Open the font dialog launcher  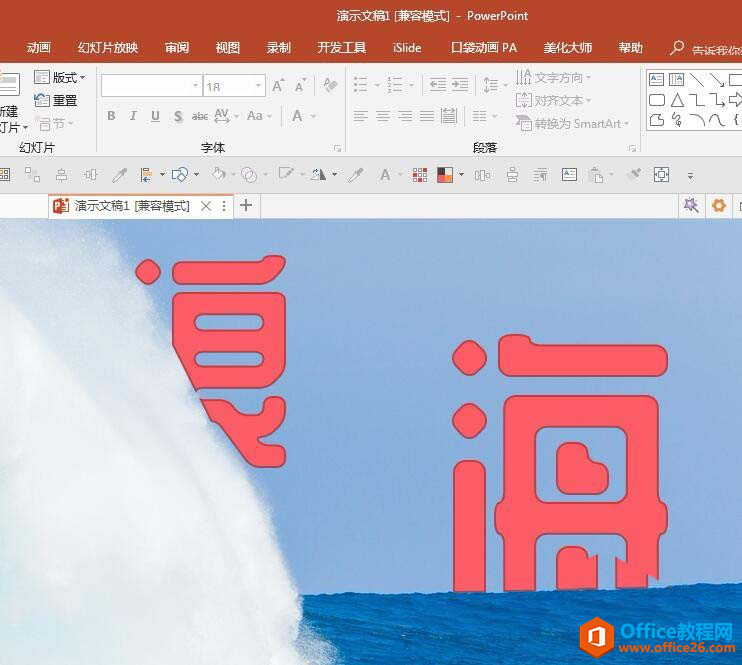coord(337,149)
